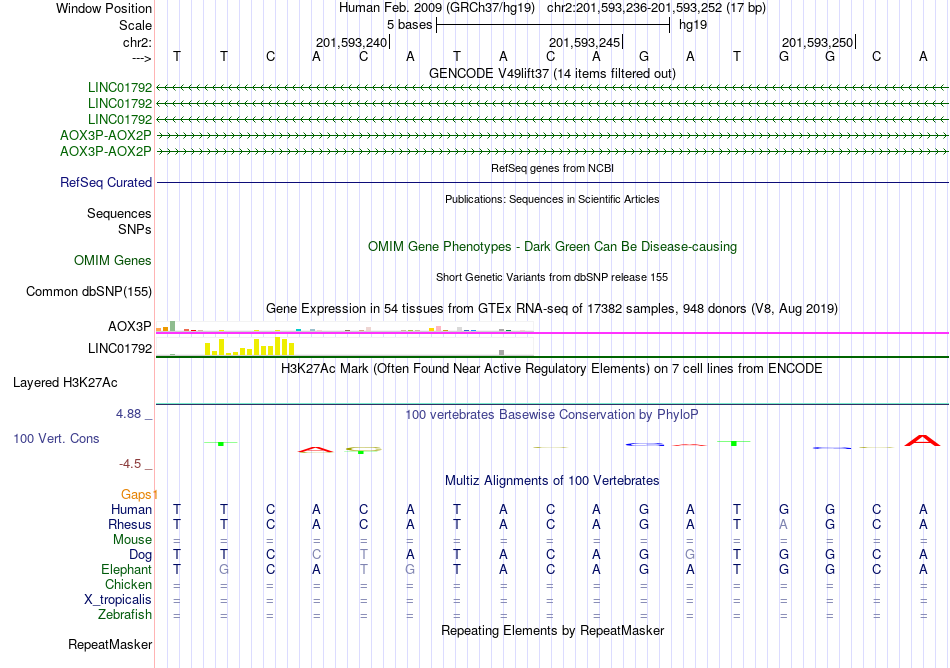This screenshot has width=950, height=668.
Task: Click the 5 bases scale bar text
Action: point(410,25)
